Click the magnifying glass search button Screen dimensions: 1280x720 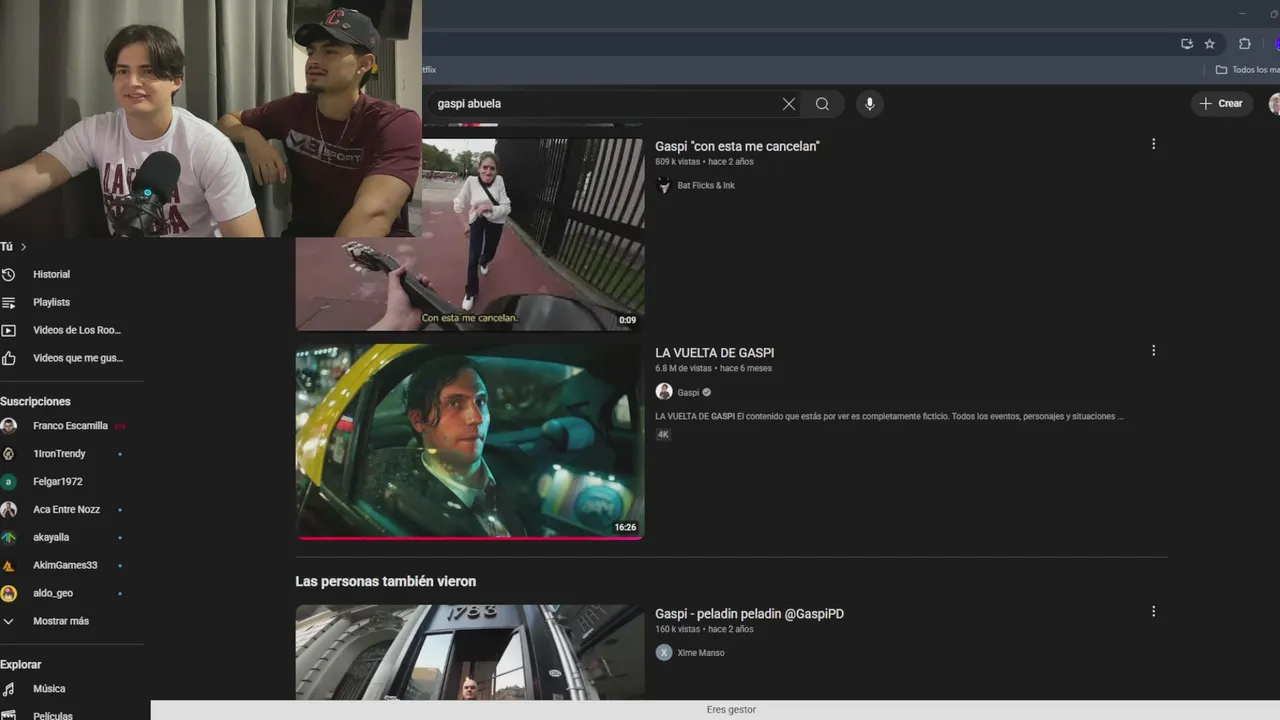click(x=822, y=104)
